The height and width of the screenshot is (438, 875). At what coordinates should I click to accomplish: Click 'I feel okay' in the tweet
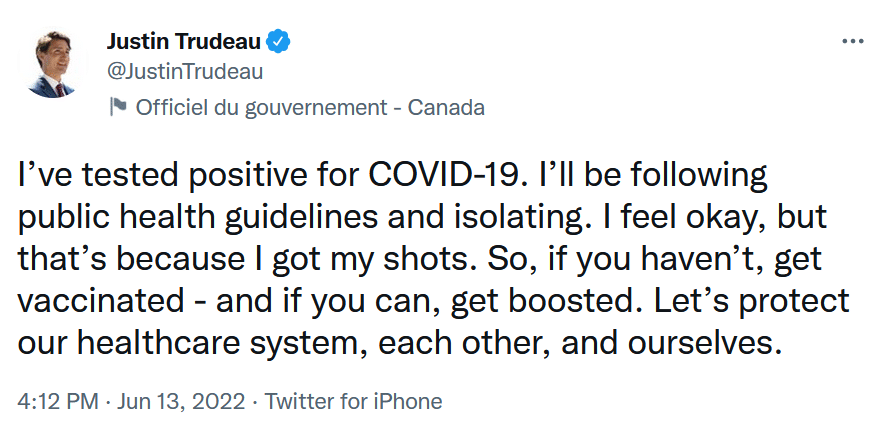tap(684, 218)
